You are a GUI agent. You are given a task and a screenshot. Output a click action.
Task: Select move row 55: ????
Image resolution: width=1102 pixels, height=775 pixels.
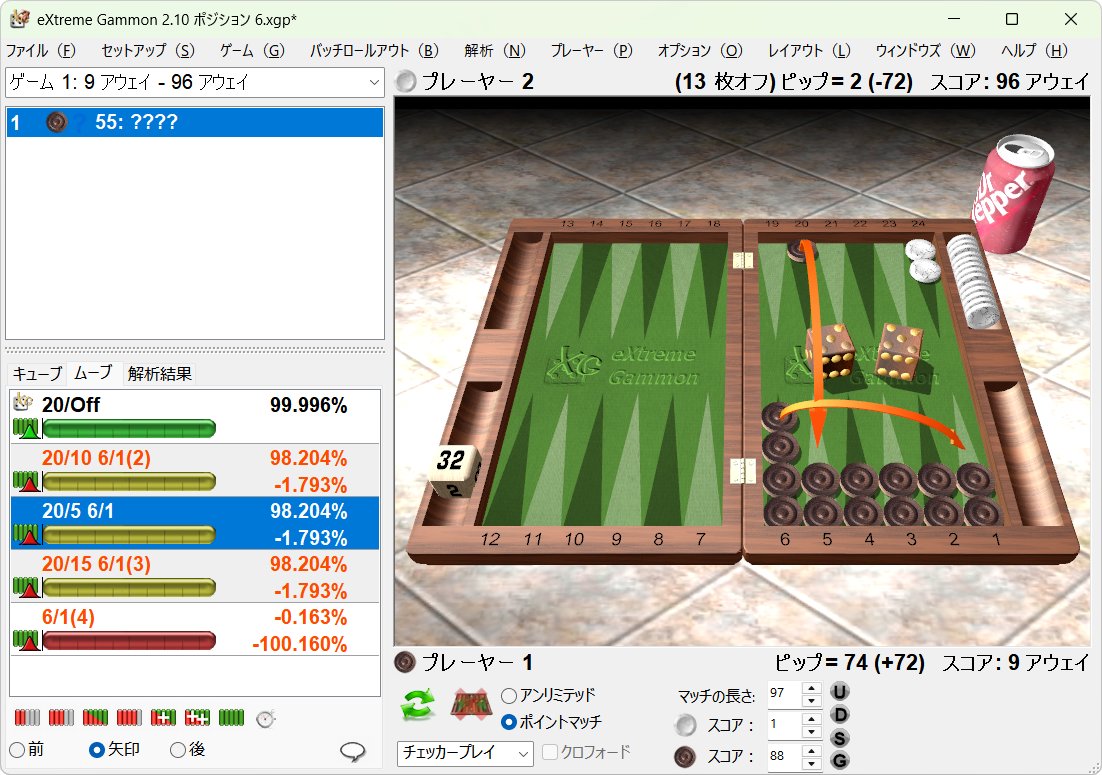tap(195, 122)
